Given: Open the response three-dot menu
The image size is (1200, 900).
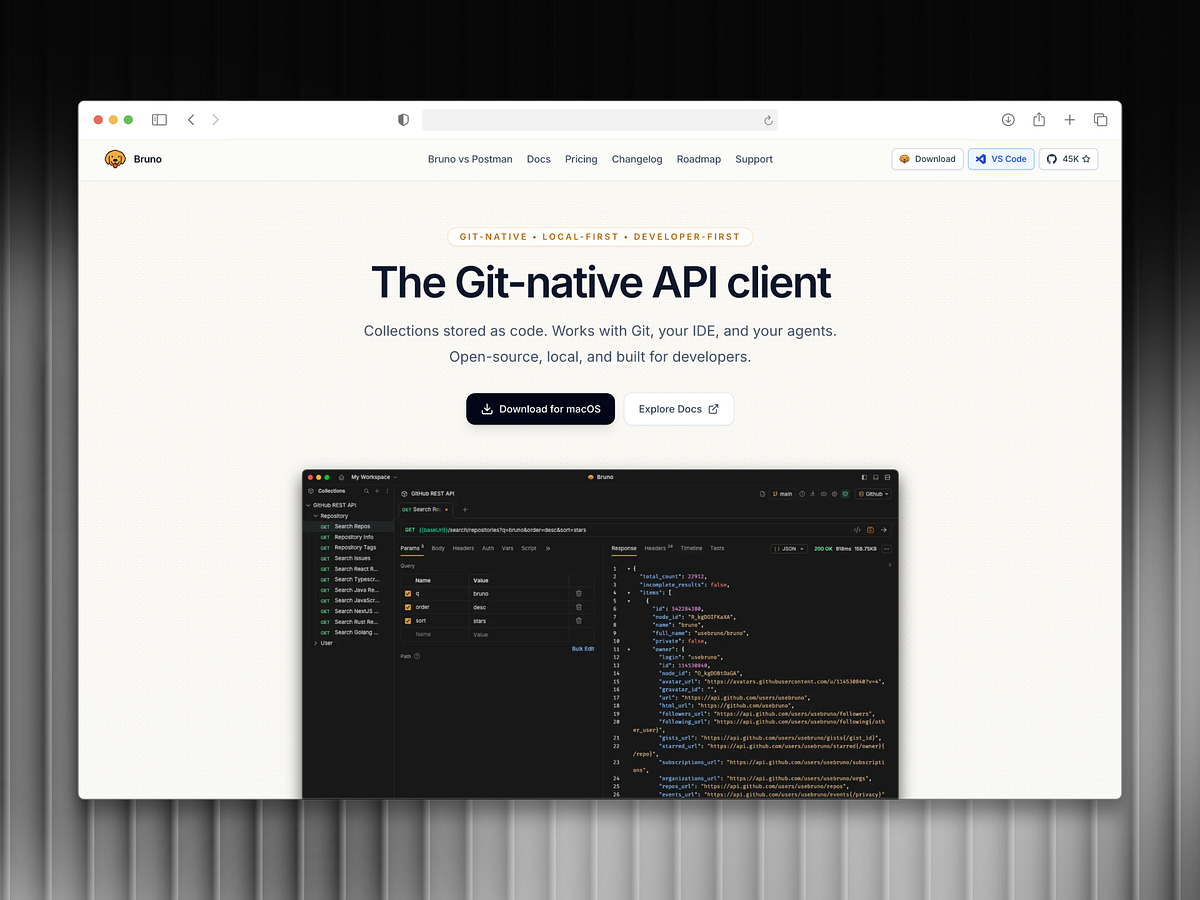Looking at the screenshot, I should (886, 549).
